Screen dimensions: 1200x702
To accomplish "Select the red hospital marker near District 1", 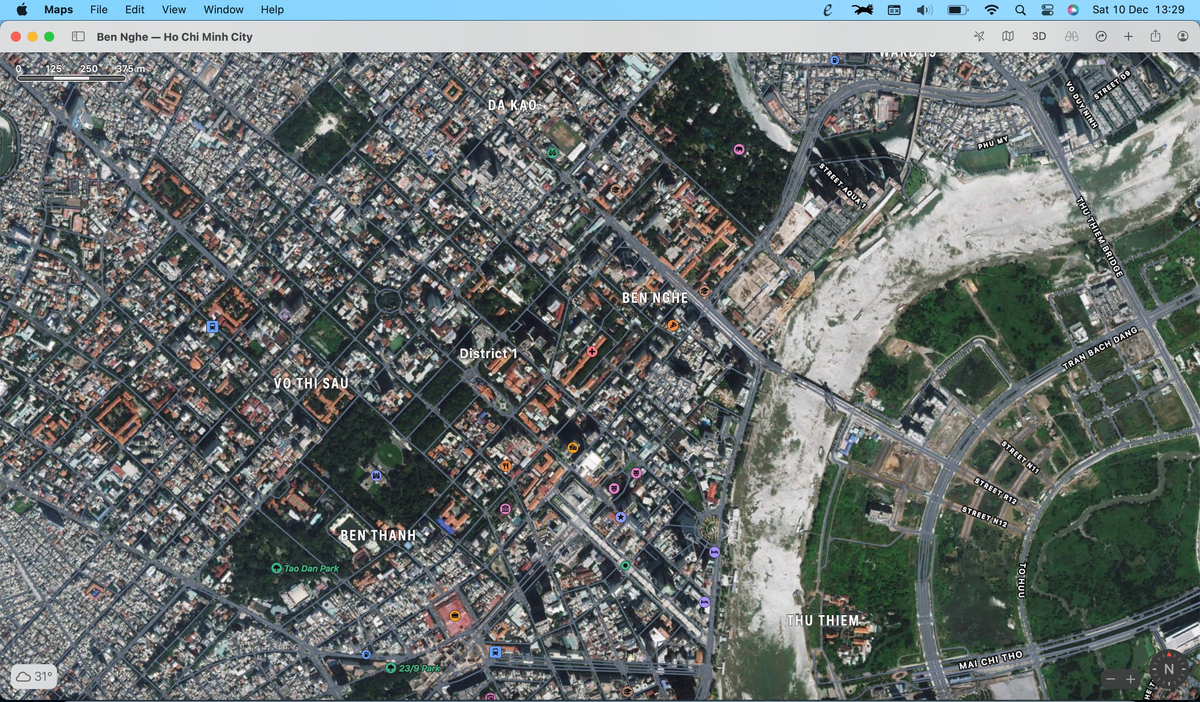I will pos(592,352).
